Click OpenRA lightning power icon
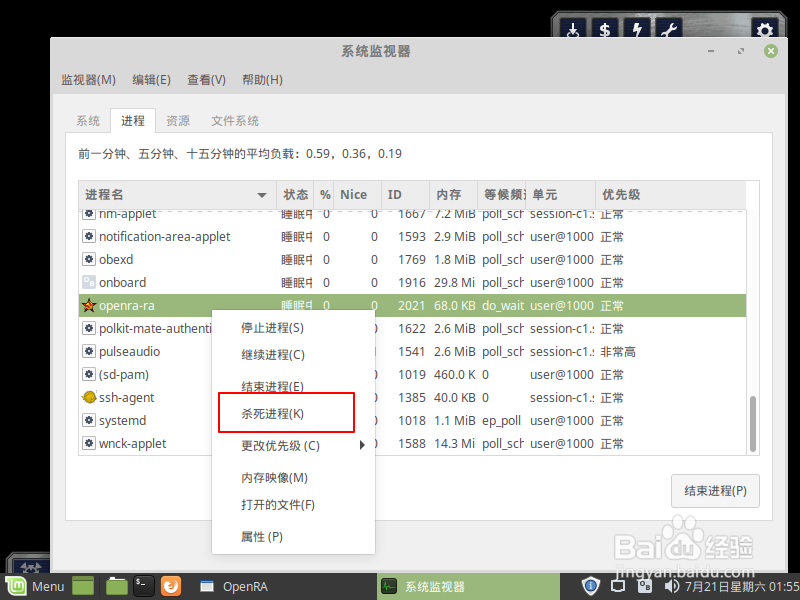This screenshot has width=800, height=600. point(637,29)
